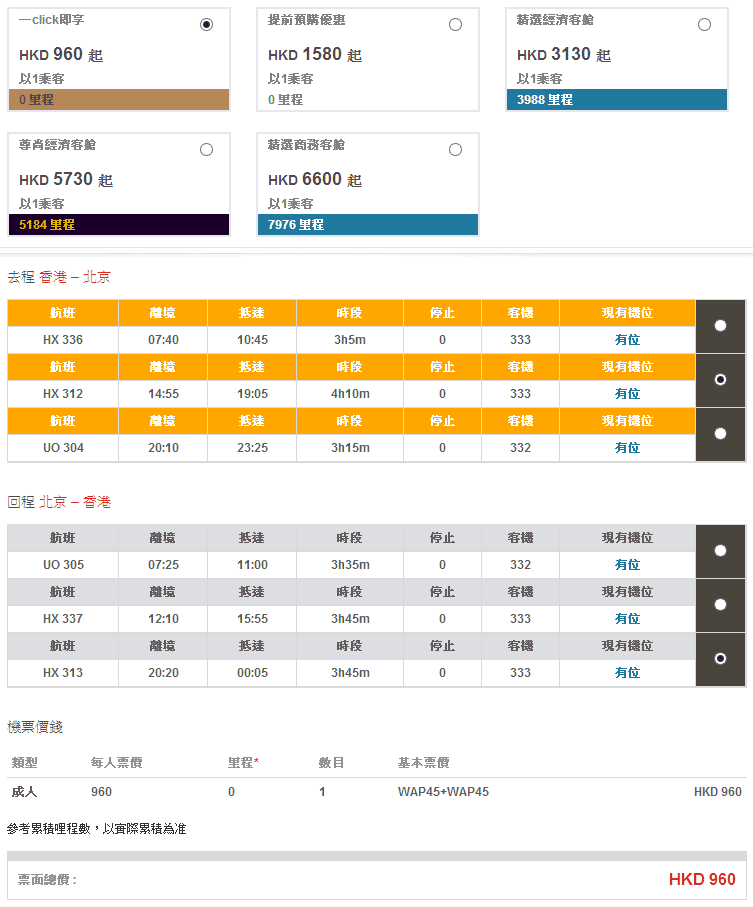Open 有位 availability link for UO 304
Viewport: 753px width, 907px height.
(627, 448)
